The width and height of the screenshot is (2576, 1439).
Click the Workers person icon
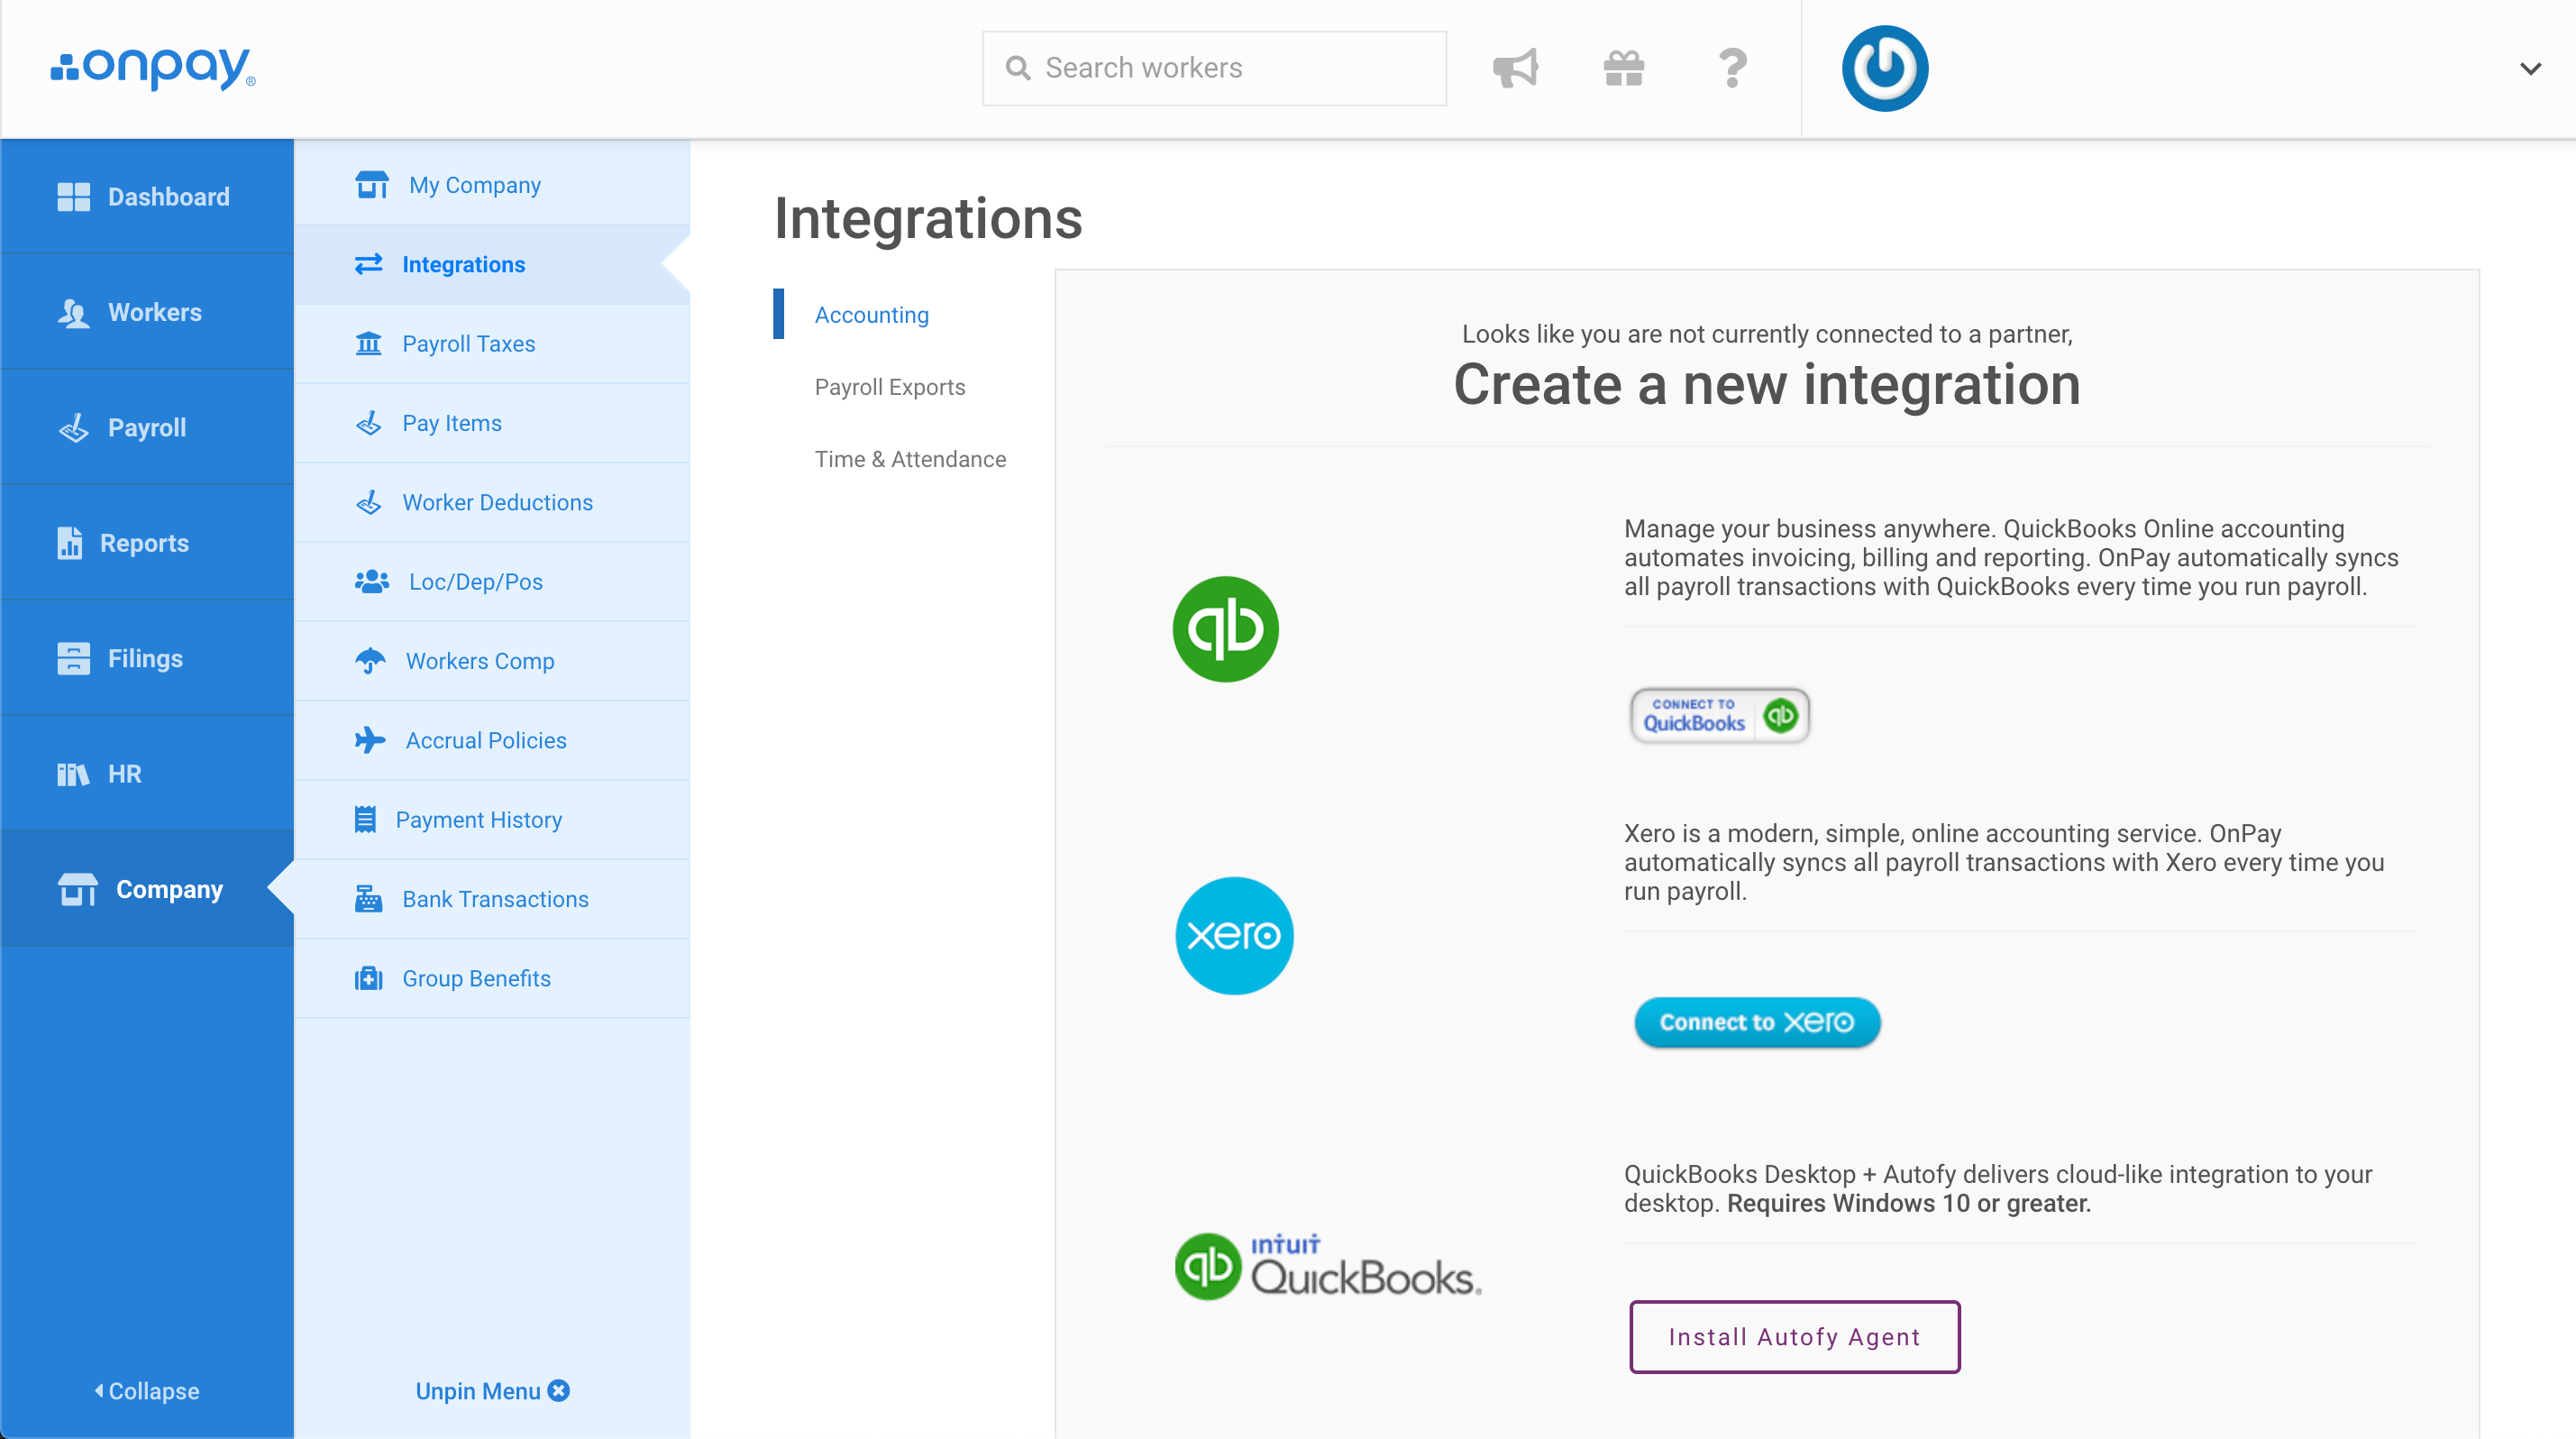pyautogui.click(x=73, y=313)
